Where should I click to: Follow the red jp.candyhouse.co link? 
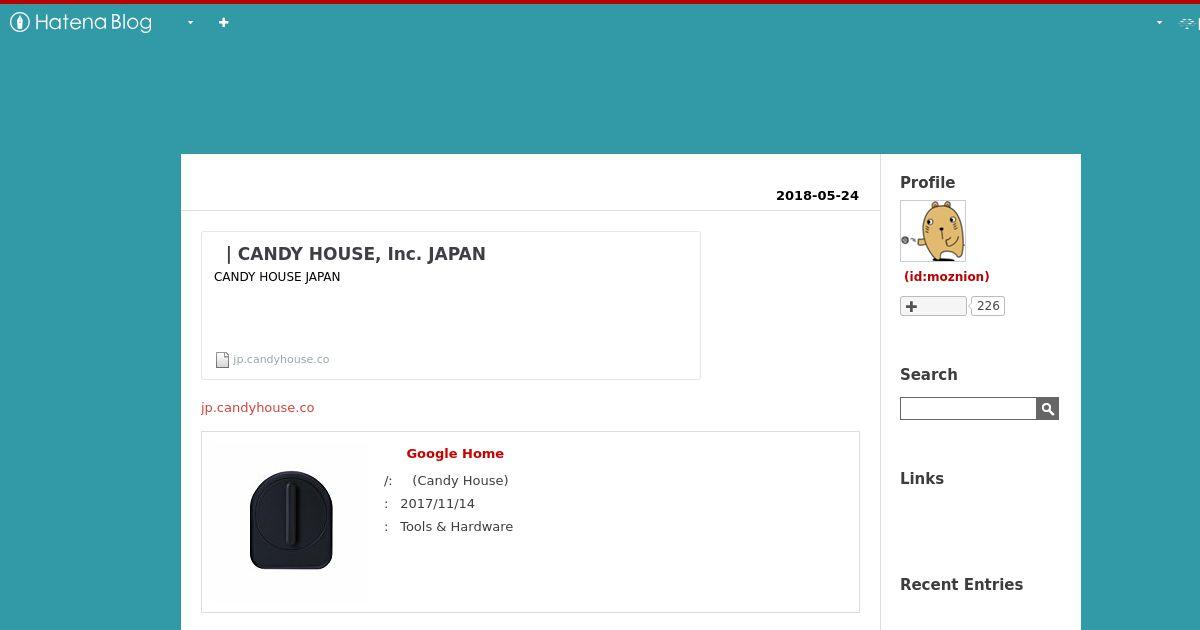pyautogui.click(x=257, y=408)
